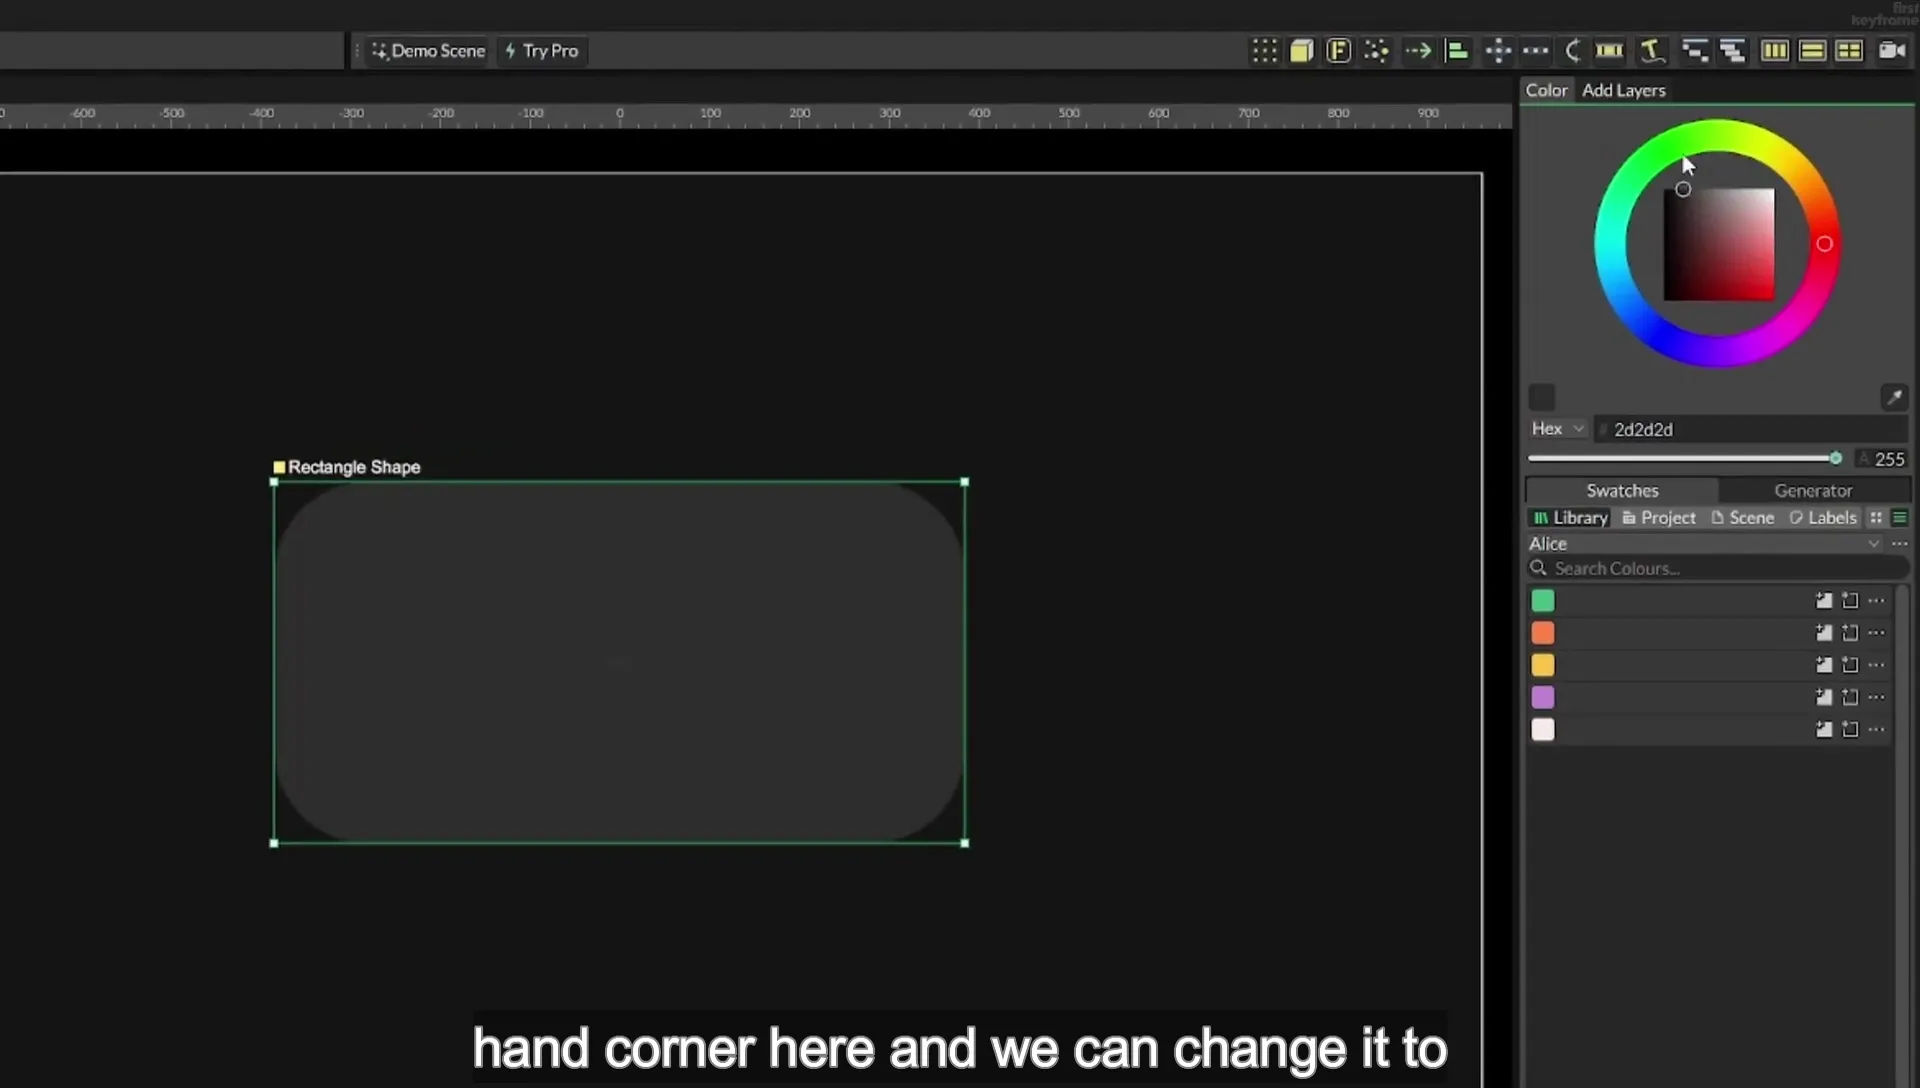Click the alpha opacity slider handle

coord(1835,458)
